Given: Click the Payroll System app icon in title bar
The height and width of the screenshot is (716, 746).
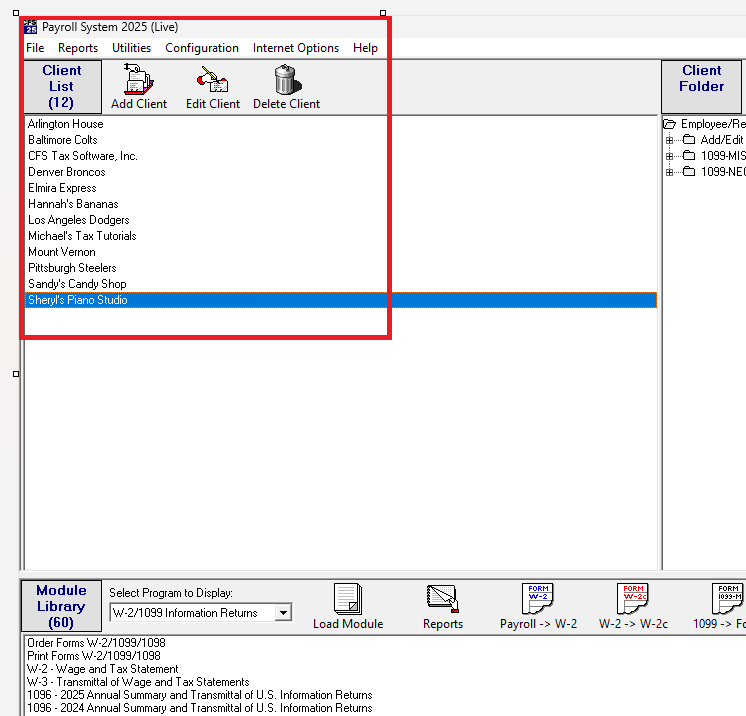Looking at the screenshot, I should click(30, 27).
